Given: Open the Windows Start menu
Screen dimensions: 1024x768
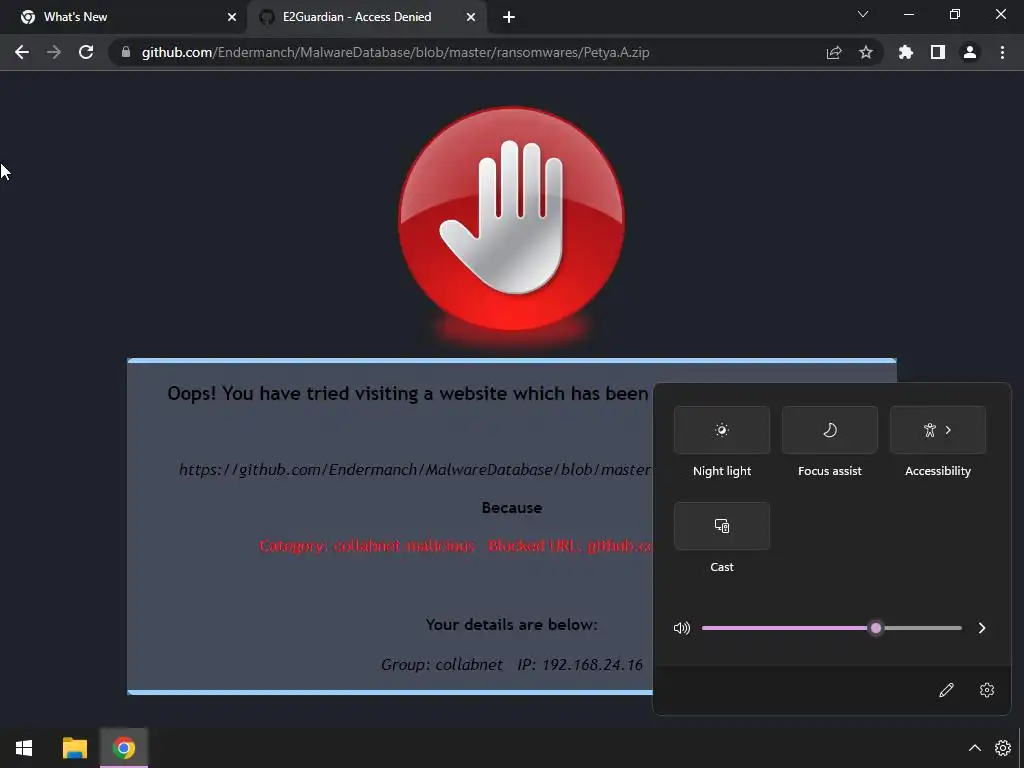Looking at the screenshot, I should (24, 748).
